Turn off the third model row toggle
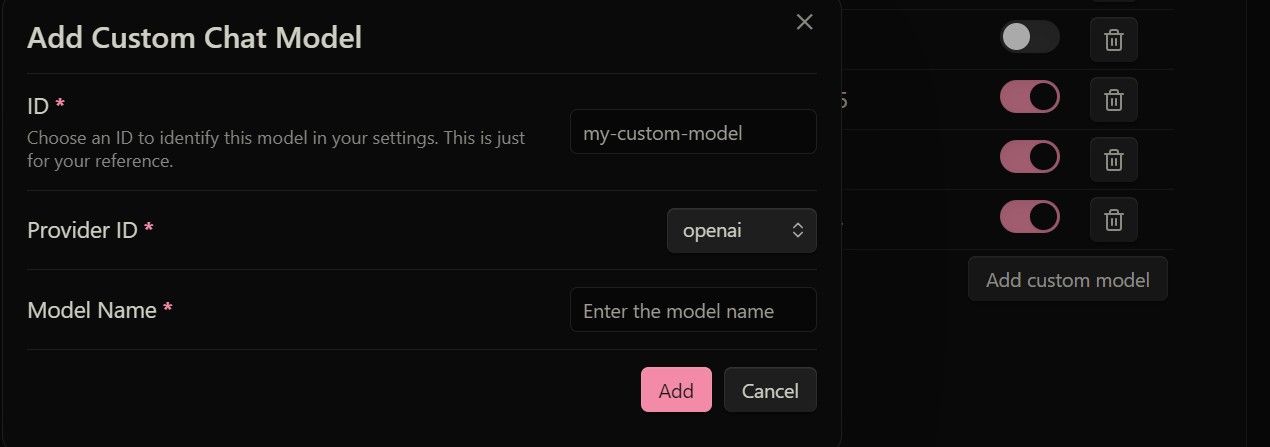 [x=1029, y=157]
